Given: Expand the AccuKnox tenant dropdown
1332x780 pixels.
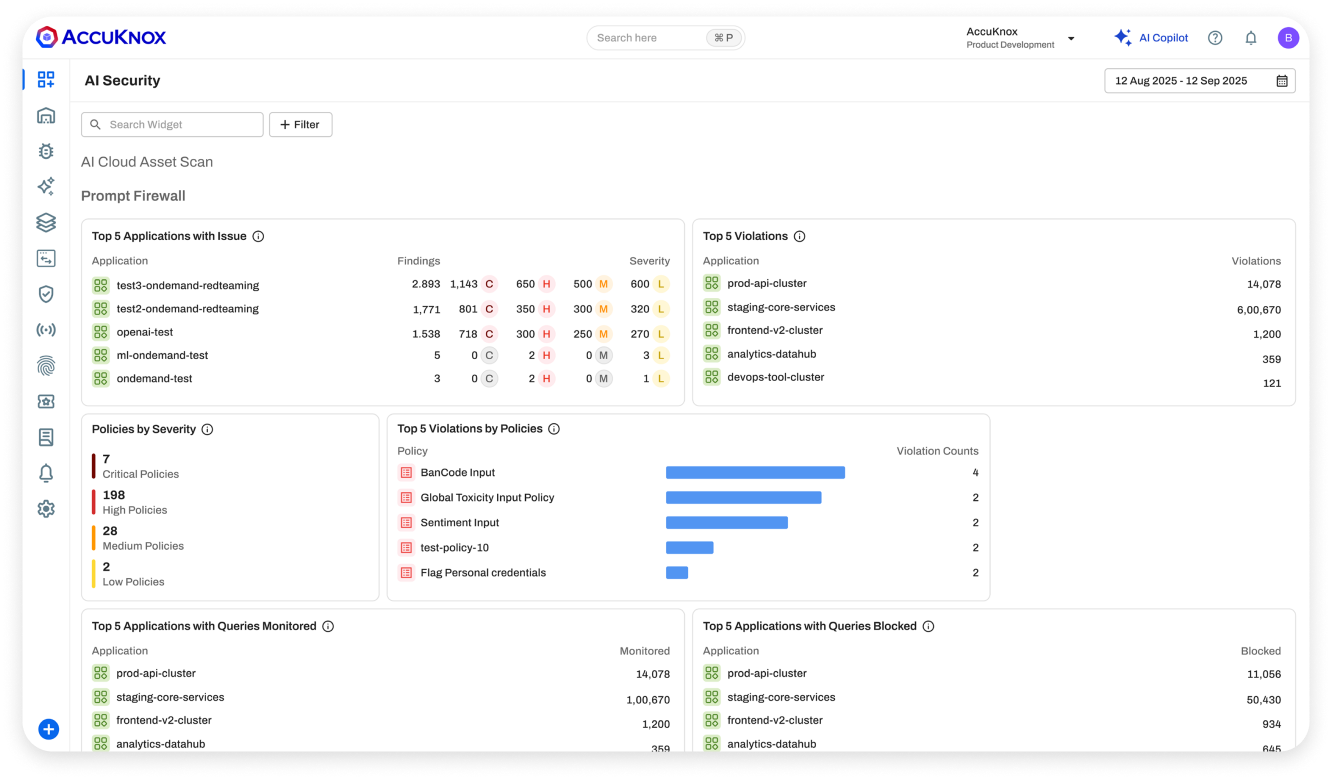Looking at the screenshot, I should coord(1071,39).
